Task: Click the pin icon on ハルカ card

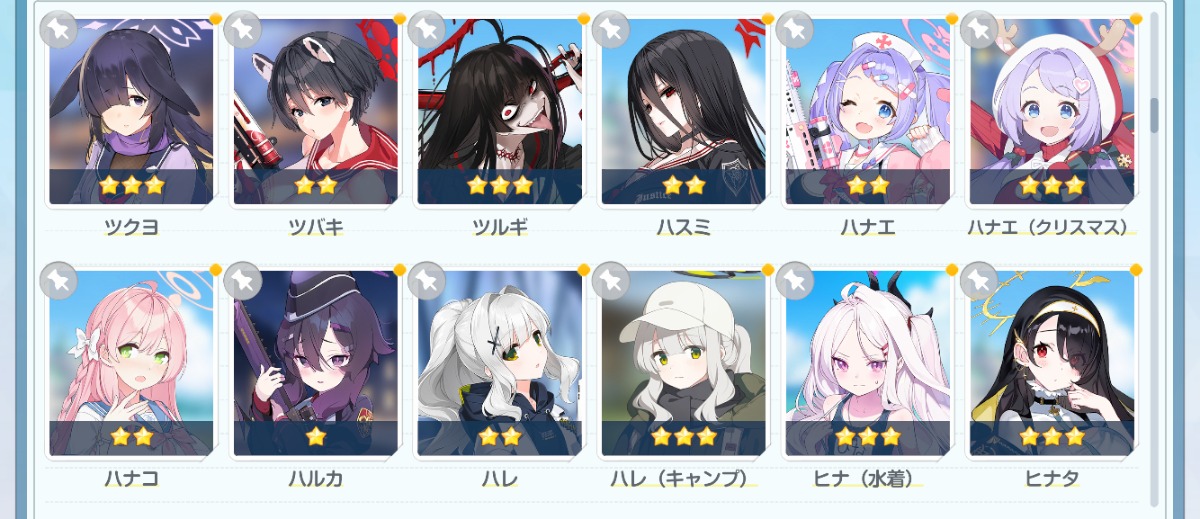Action: [x=243, y=281]
